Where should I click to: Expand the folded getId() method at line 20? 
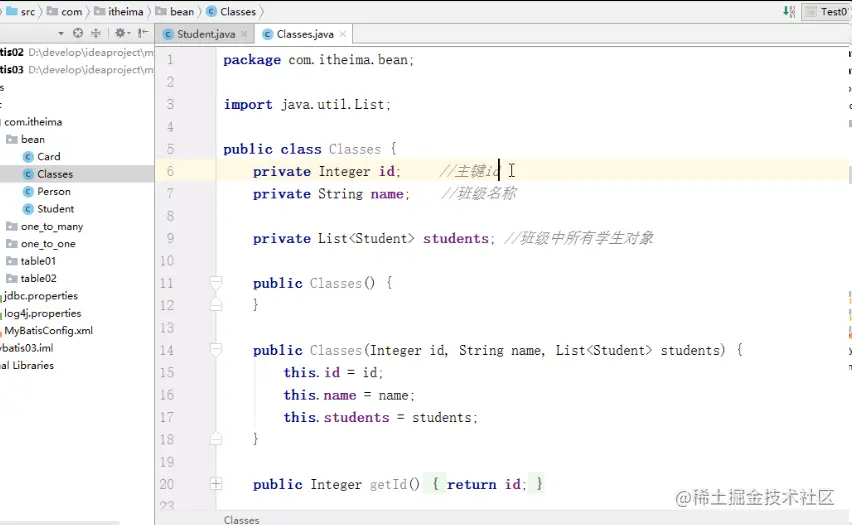coord(216,484)
